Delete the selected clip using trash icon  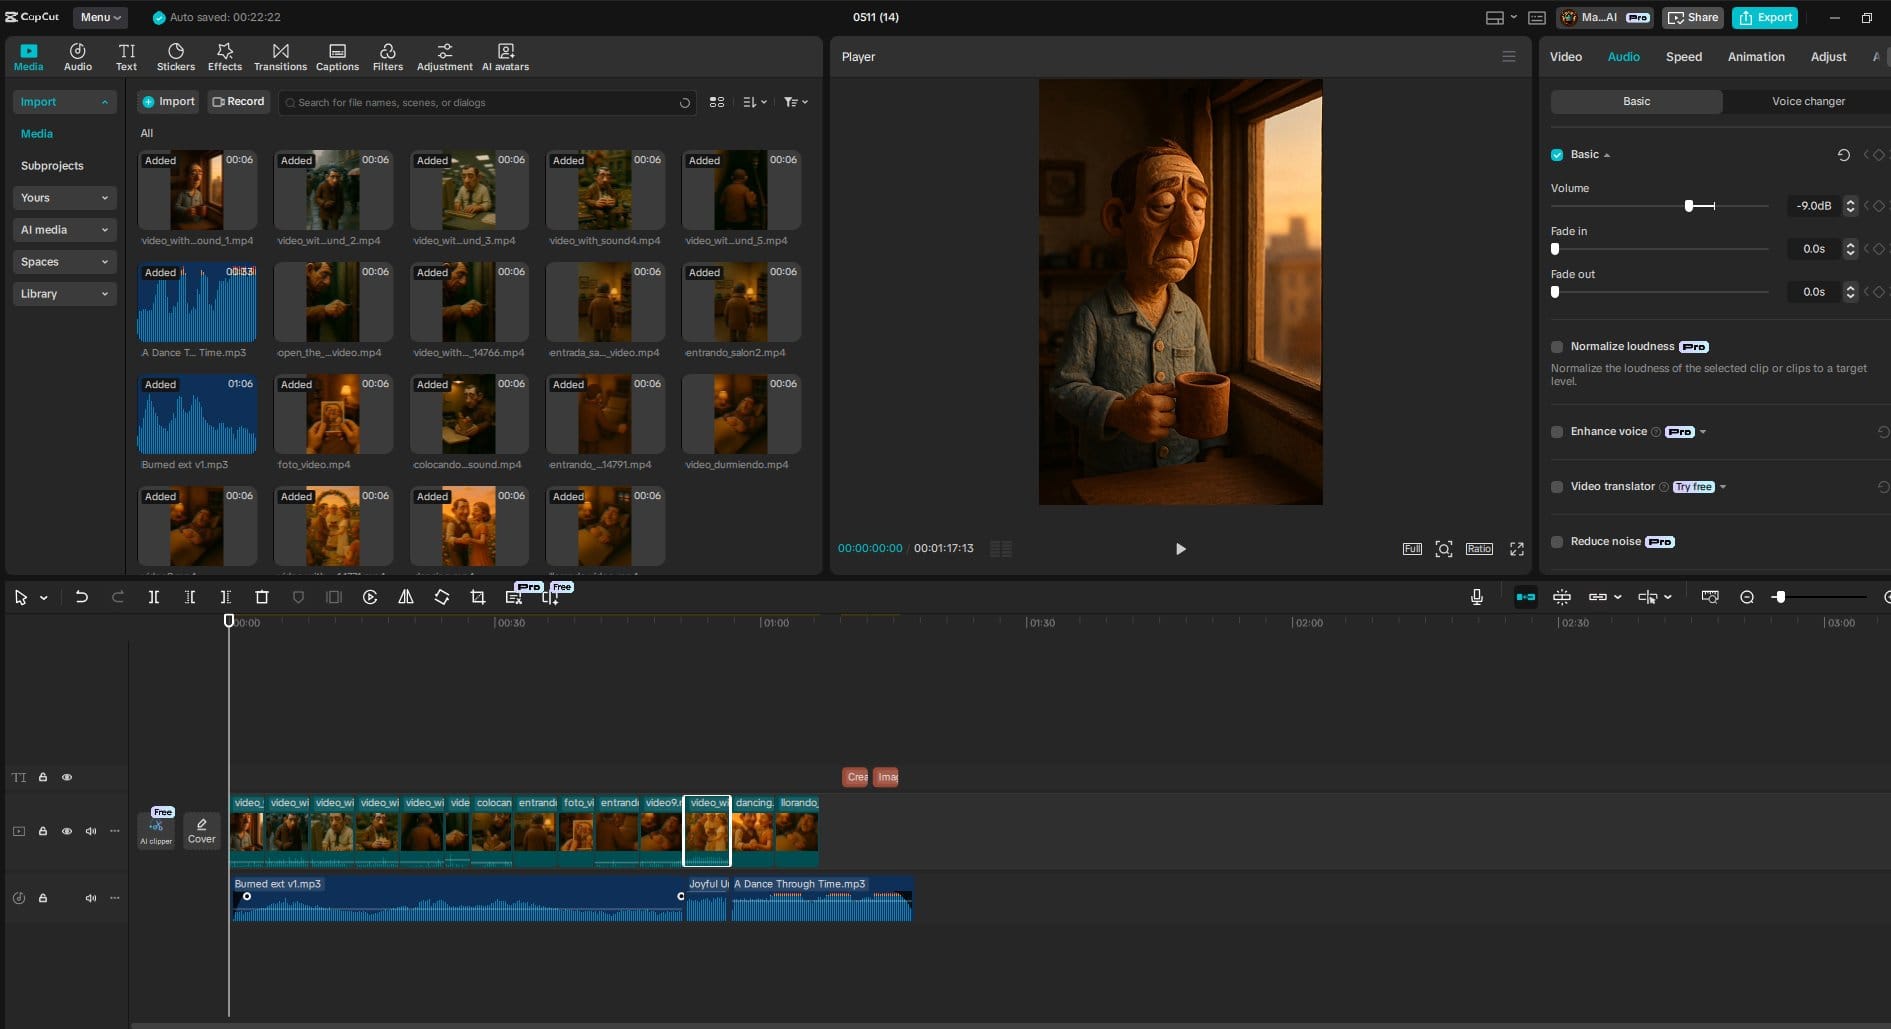tap(262, 597)
